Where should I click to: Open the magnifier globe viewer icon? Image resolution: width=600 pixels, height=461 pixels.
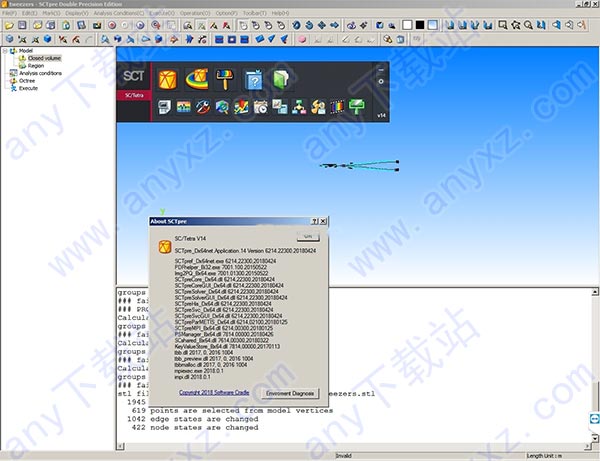222,107
